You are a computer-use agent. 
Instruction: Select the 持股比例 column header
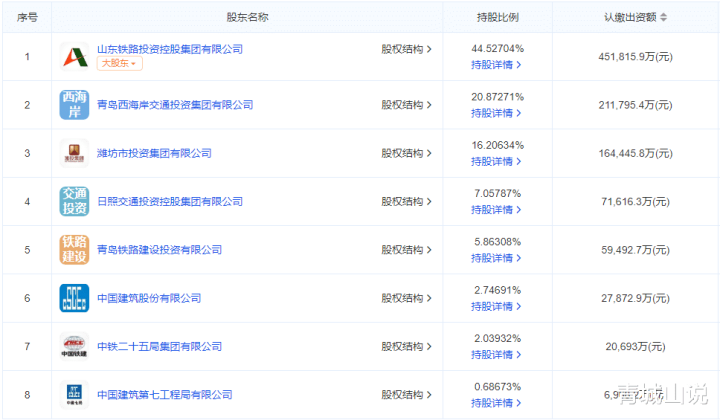497,17
